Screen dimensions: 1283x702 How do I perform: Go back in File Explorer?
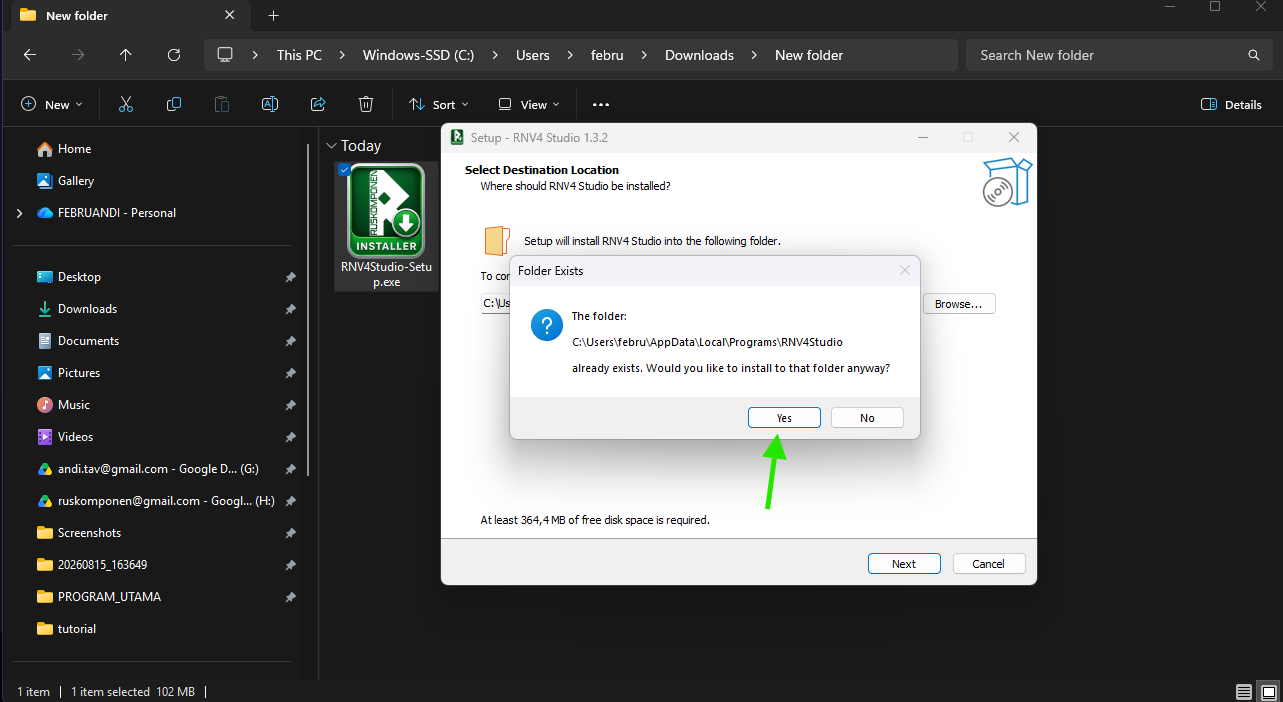pyautogui.click(x=29, y=55)
